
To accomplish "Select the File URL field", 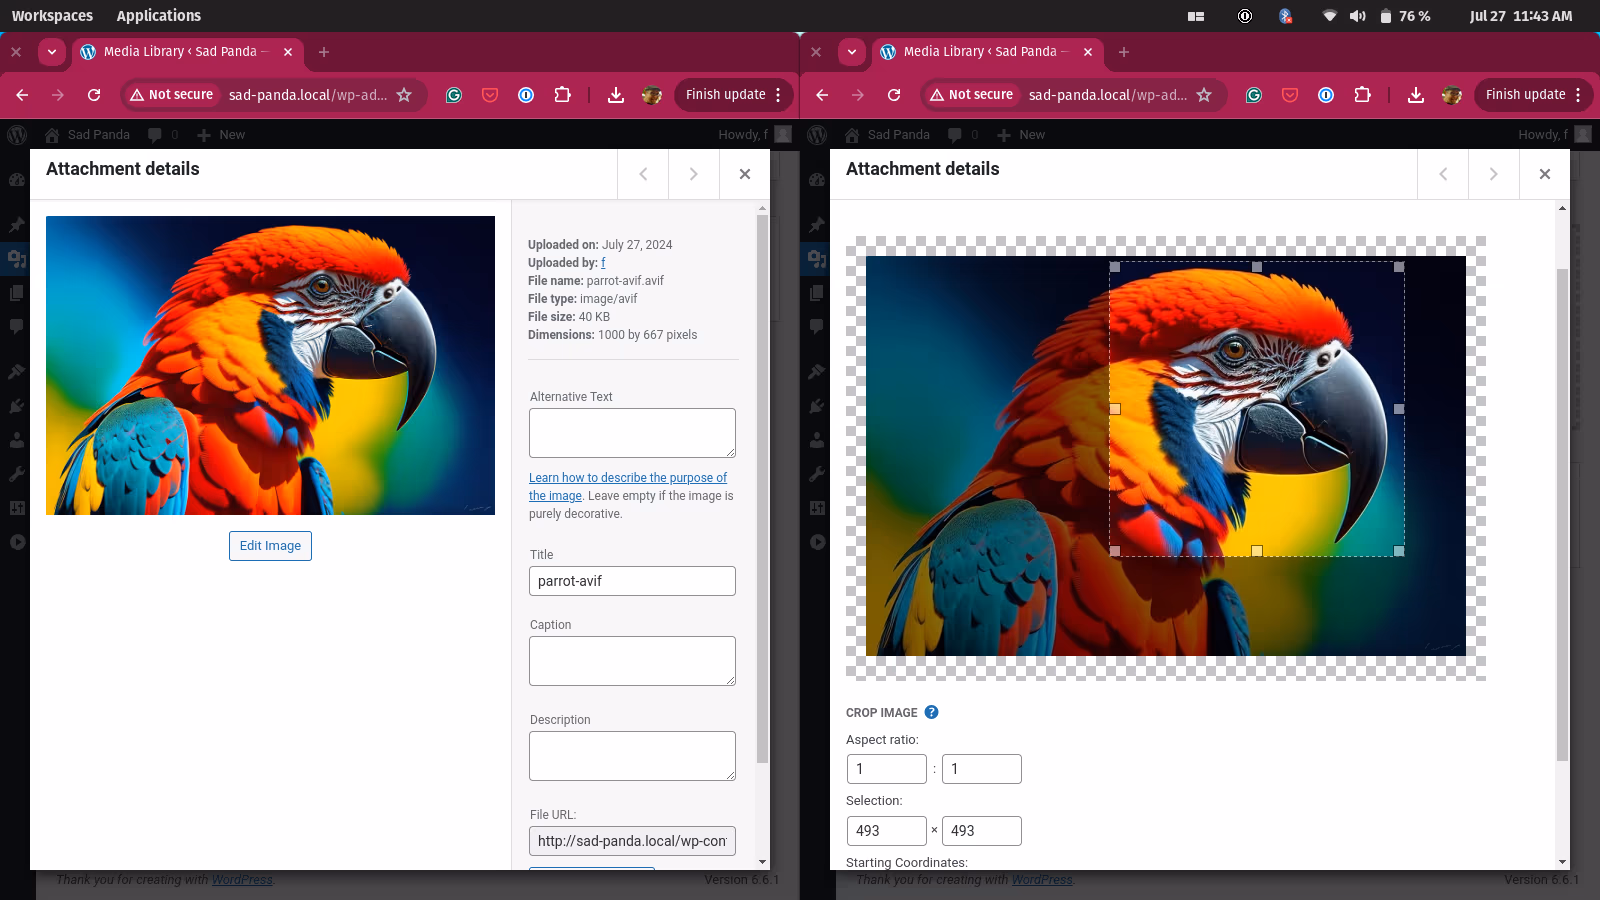I will pos(632,841).
